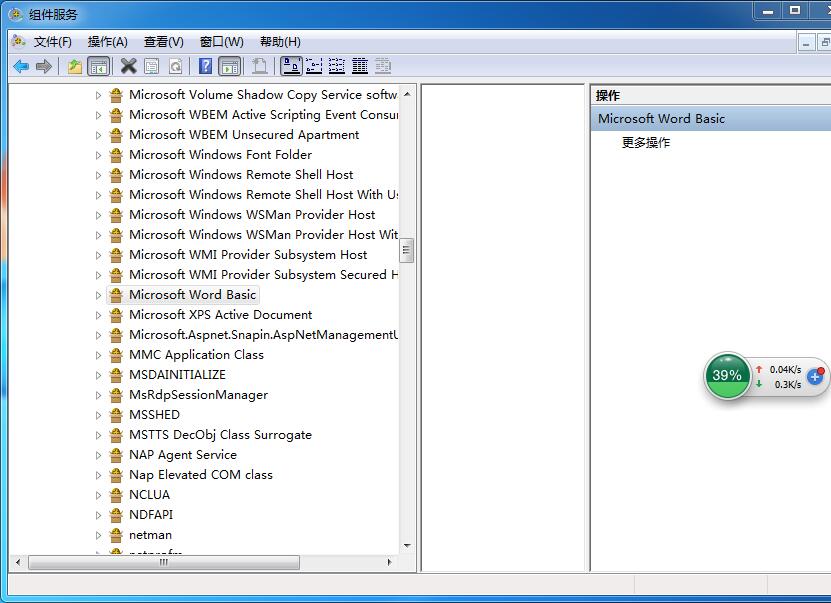The height and width of the screenshot is (603, 831).
Task: Click the 39% memory usage ball
Action: (x=727, y=376)
